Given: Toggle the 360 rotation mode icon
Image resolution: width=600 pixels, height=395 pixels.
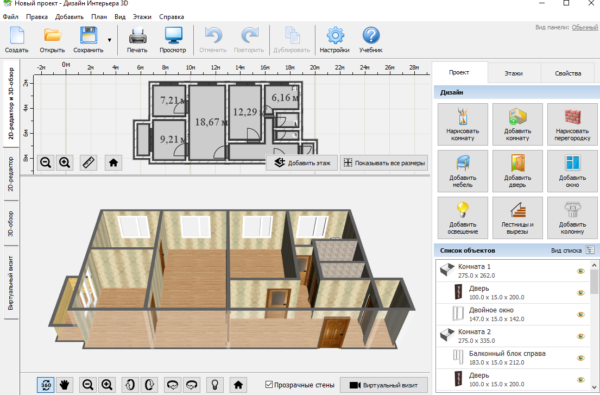Looking at the screenshot, I should [46, 385].
